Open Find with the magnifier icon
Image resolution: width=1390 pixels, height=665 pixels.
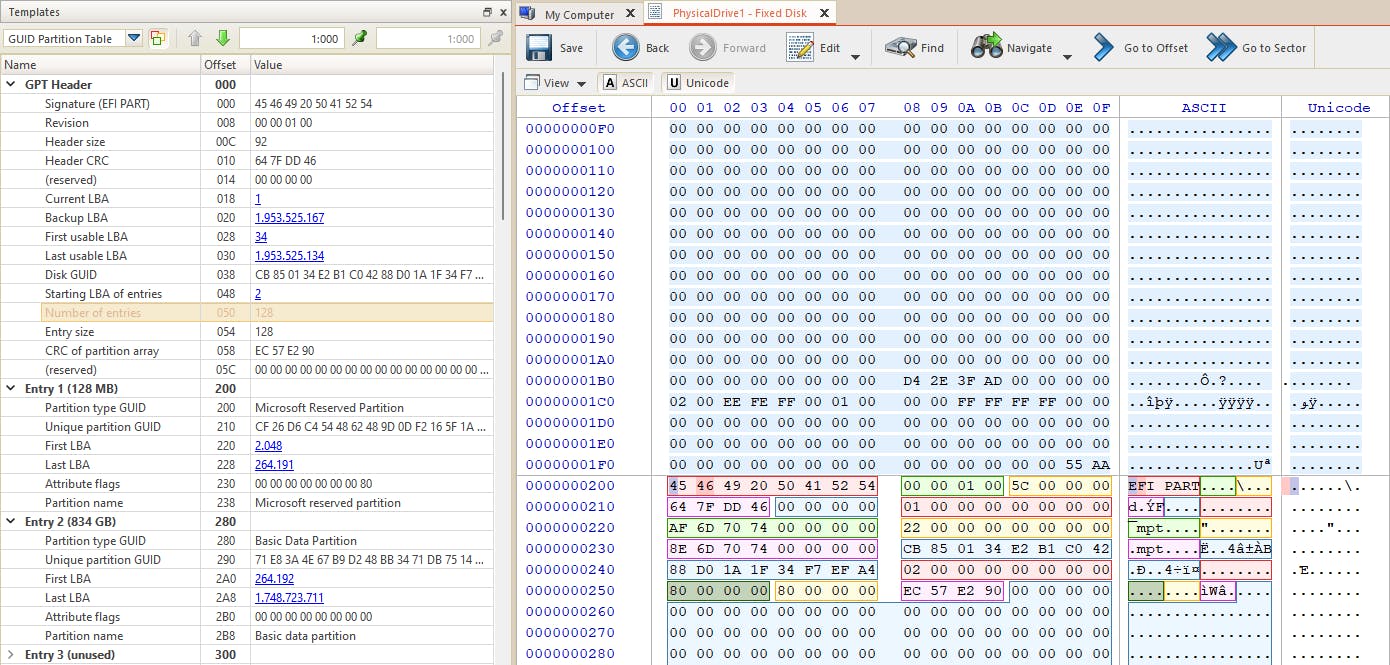[x=901, y=48]
